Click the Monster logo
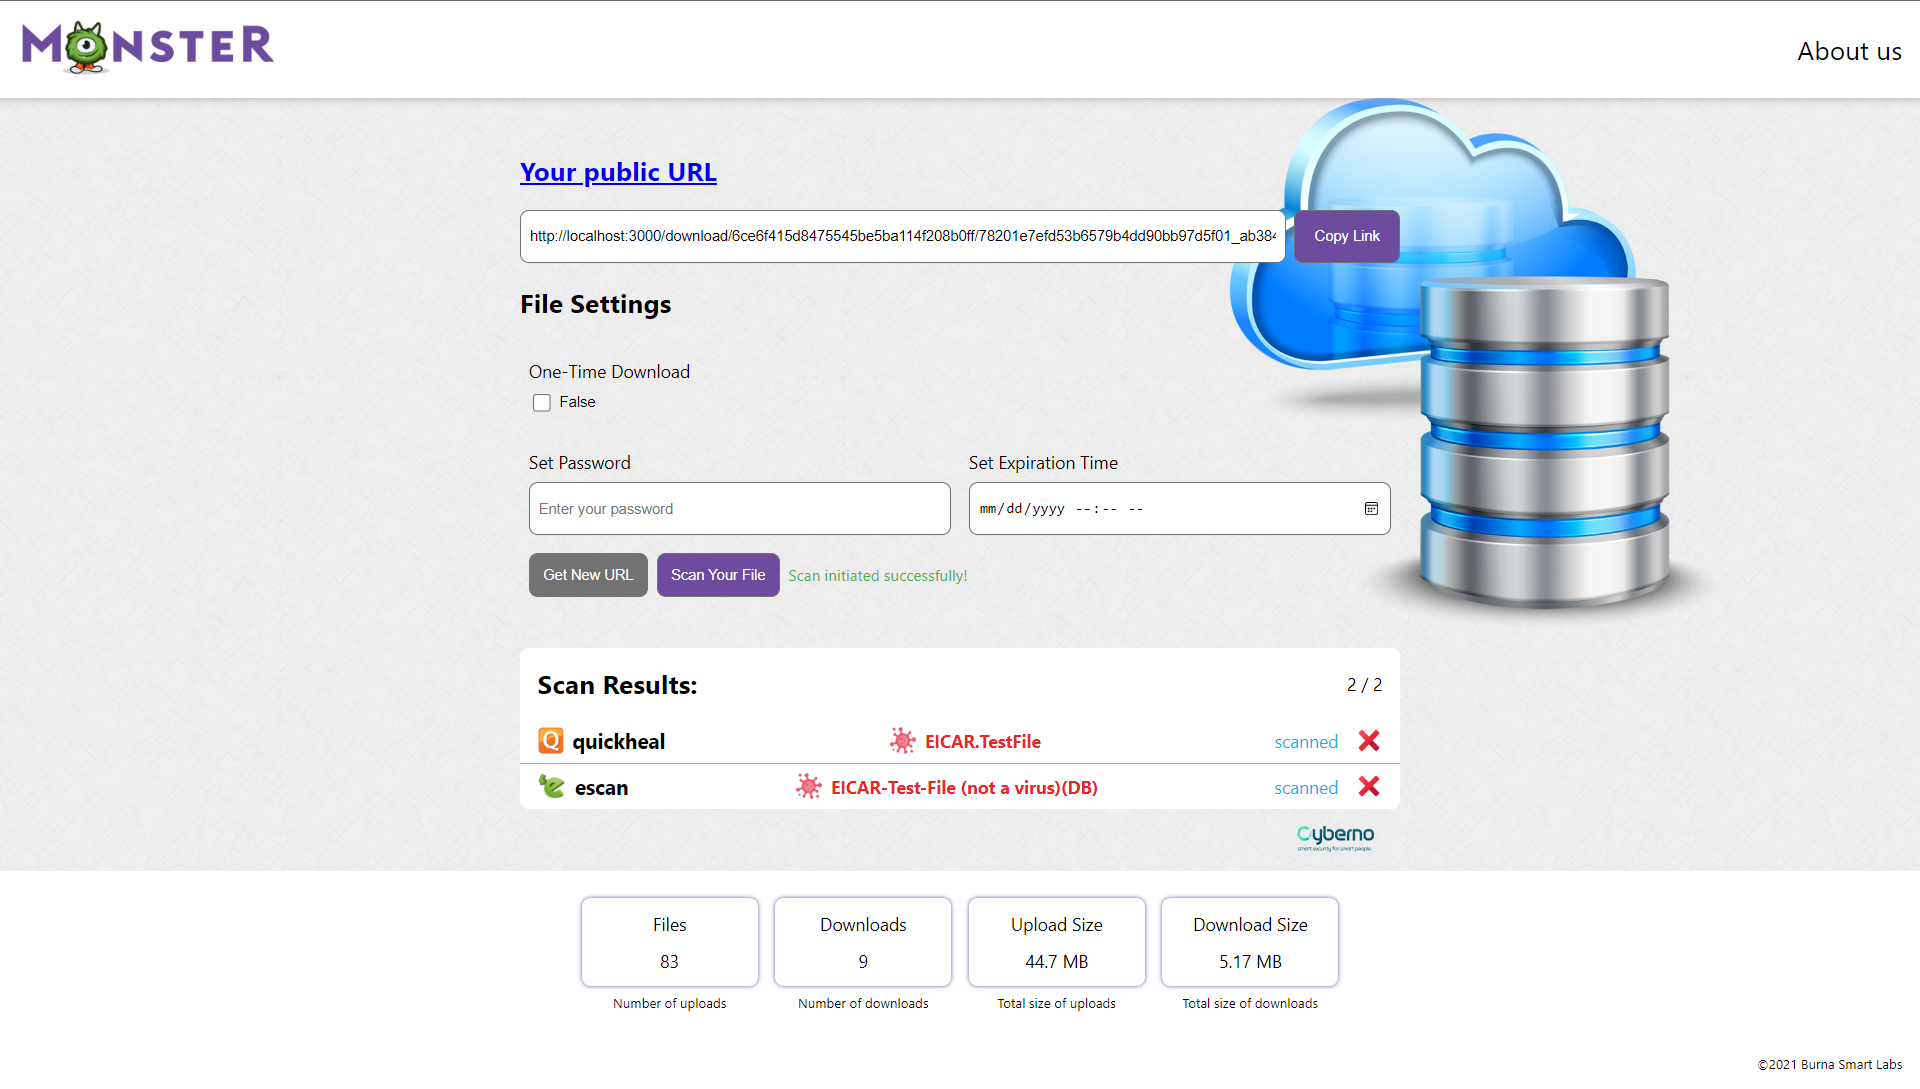 point(148,46)
